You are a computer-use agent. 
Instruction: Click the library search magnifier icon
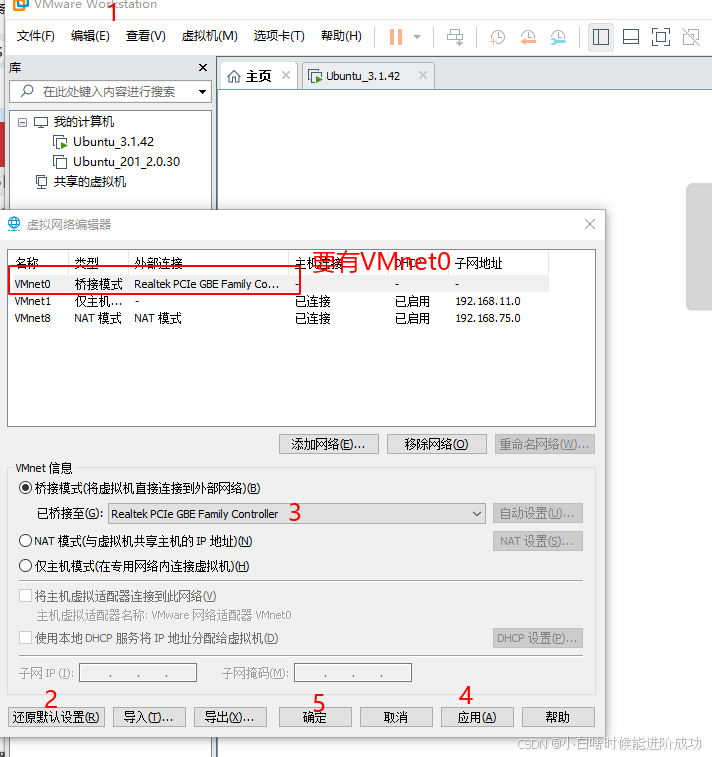pyautogui.click(x=27, y=91)
